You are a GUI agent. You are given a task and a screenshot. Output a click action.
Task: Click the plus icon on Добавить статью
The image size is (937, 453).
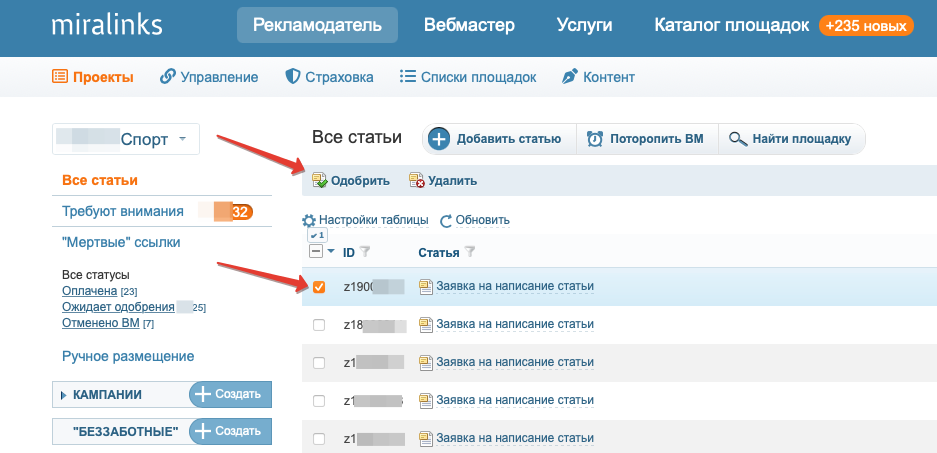coord(439,139)
